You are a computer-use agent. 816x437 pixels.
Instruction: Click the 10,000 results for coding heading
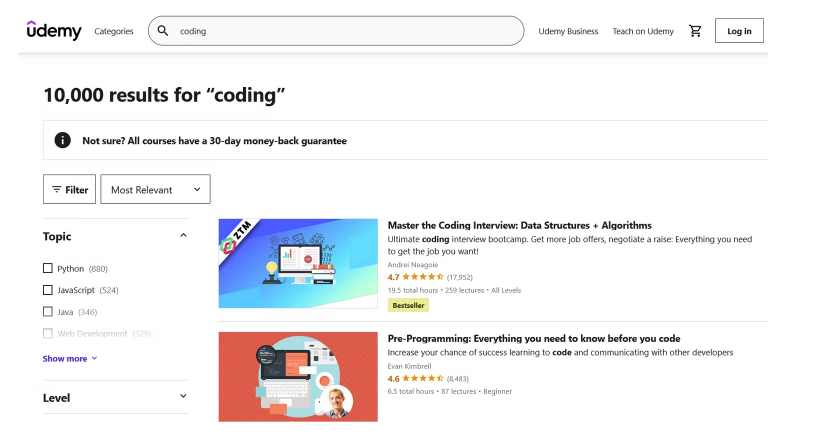164,95
